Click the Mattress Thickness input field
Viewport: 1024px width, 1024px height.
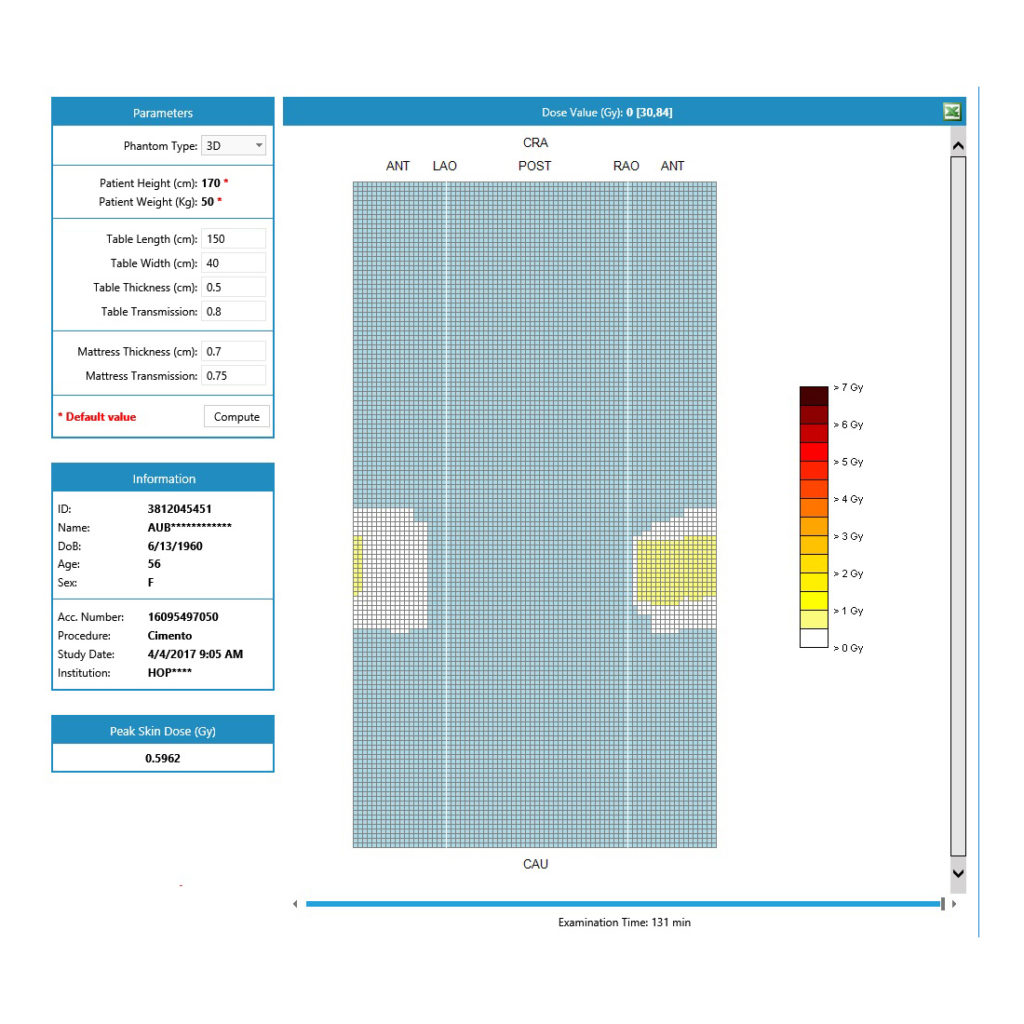233,352
